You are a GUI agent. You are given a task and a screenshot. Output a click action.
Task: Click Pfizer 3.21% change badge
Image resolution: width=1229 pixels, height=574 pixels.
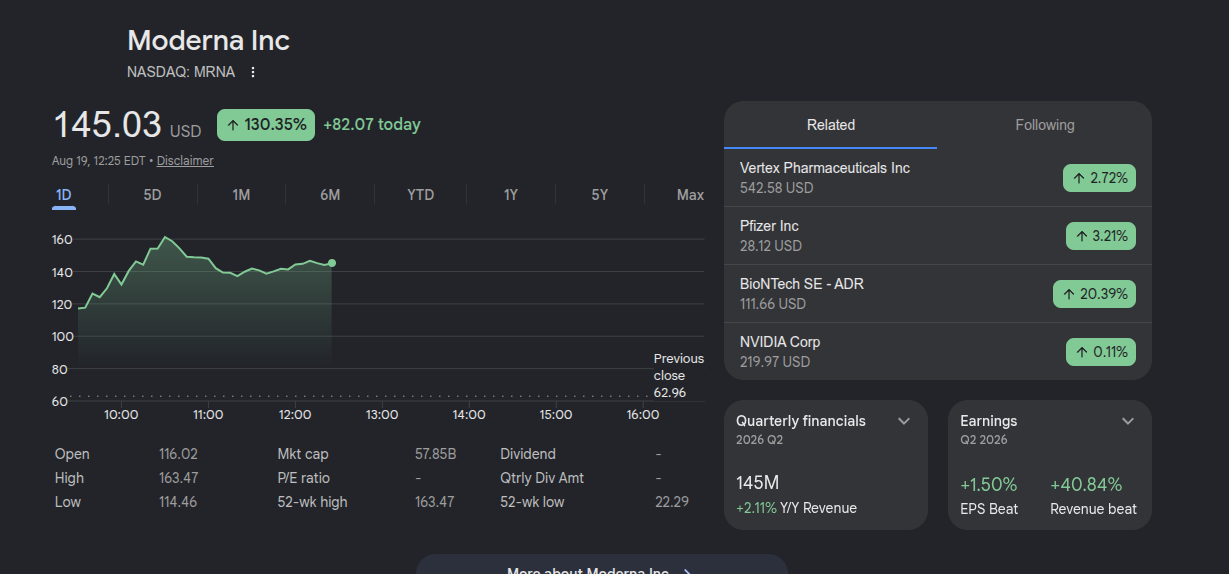(1101, 236)
